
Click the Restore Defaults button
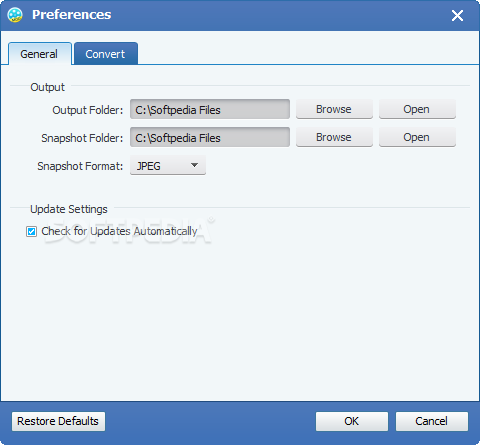[x=58, y=421]
